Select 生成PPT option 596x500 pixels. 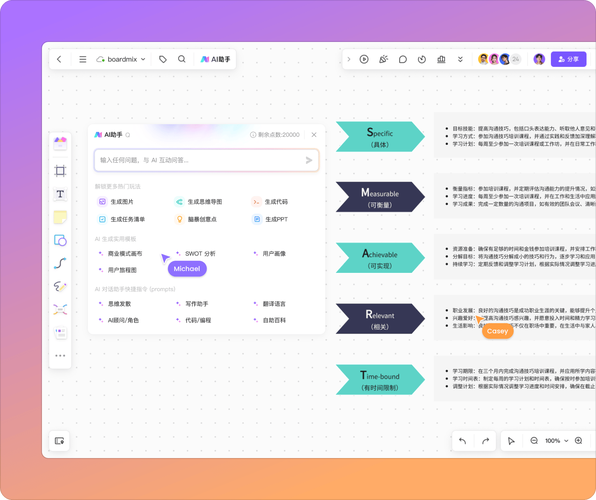click(270, 219)
